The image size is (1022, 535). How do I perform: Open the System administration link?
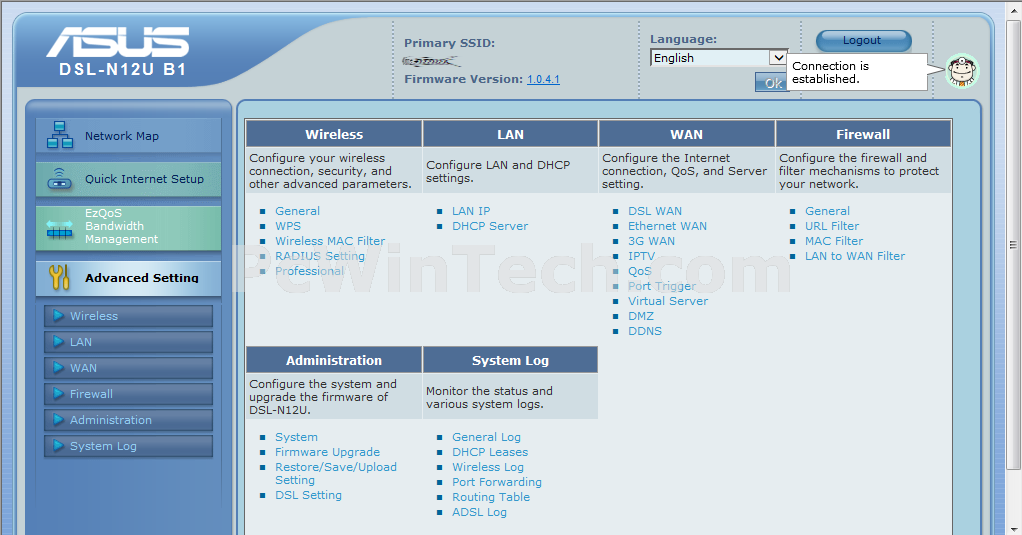coord(297,437)
